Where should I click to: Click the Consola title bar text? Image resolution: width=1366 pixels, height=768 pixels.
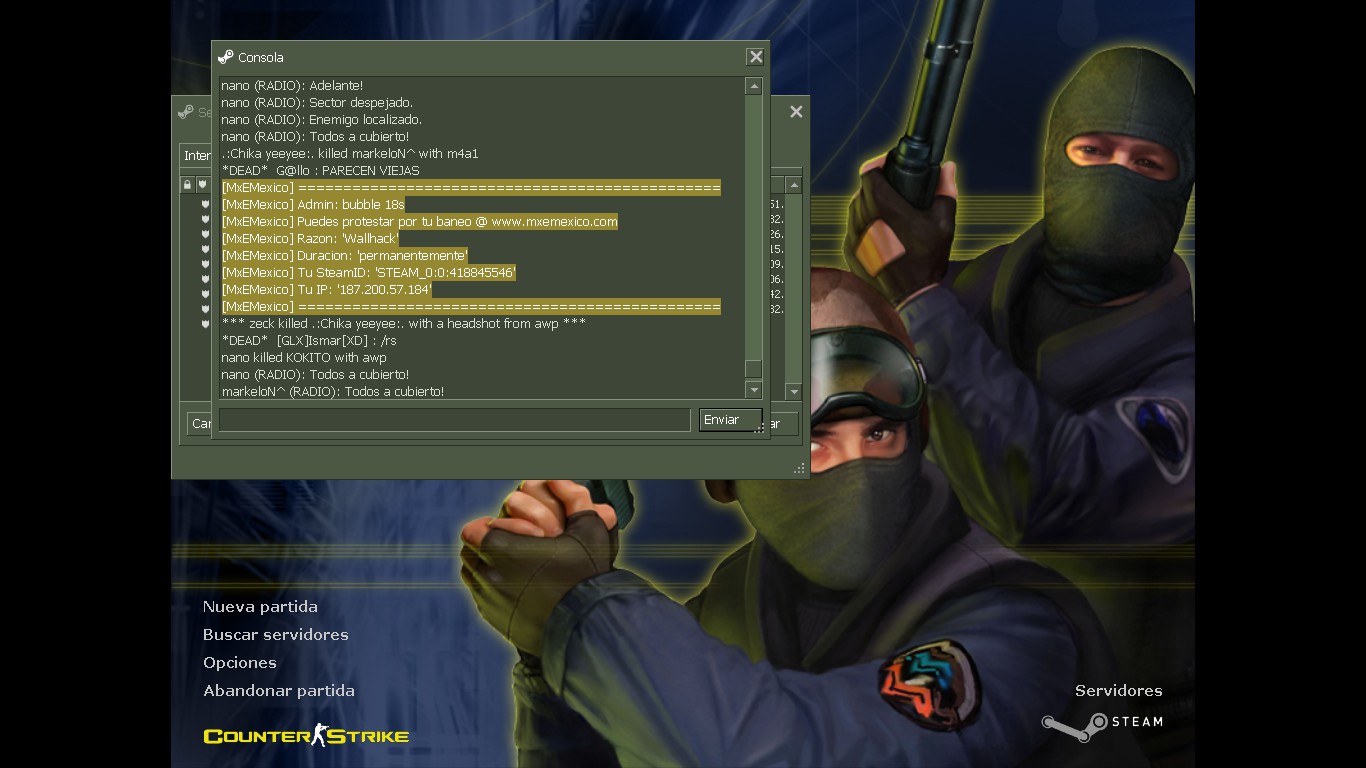pyautogui.click(x=261, y=58)
